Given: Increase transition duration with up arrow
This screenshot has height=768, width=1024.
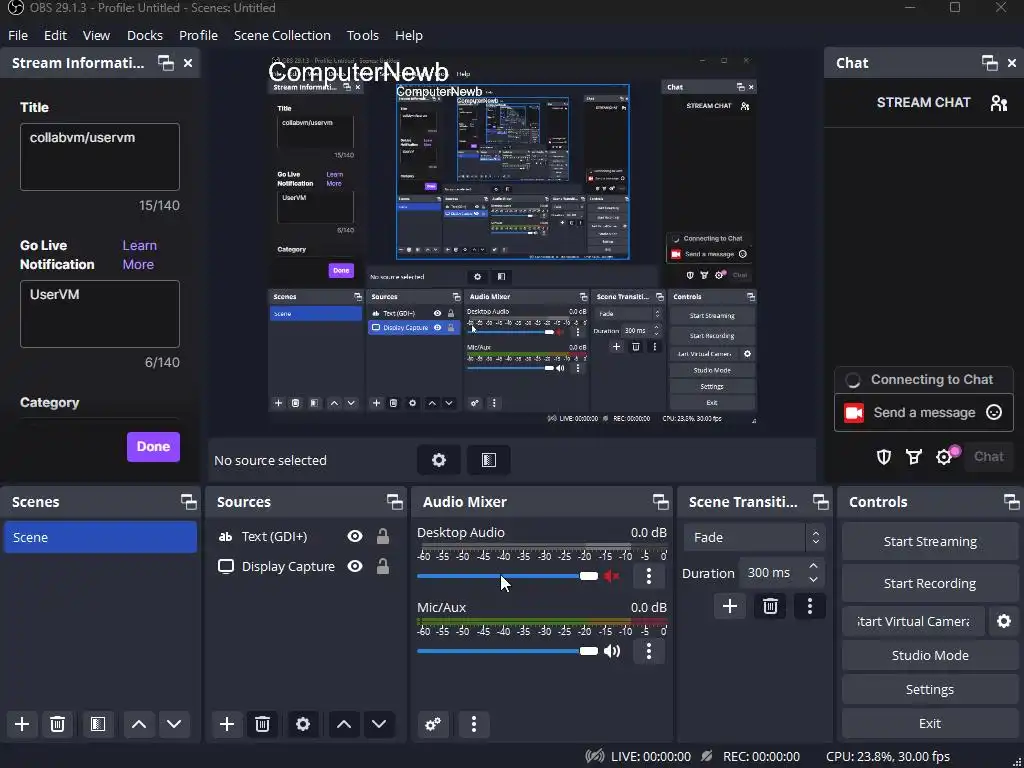Looking at the screenshot, I should pos(813,566).
